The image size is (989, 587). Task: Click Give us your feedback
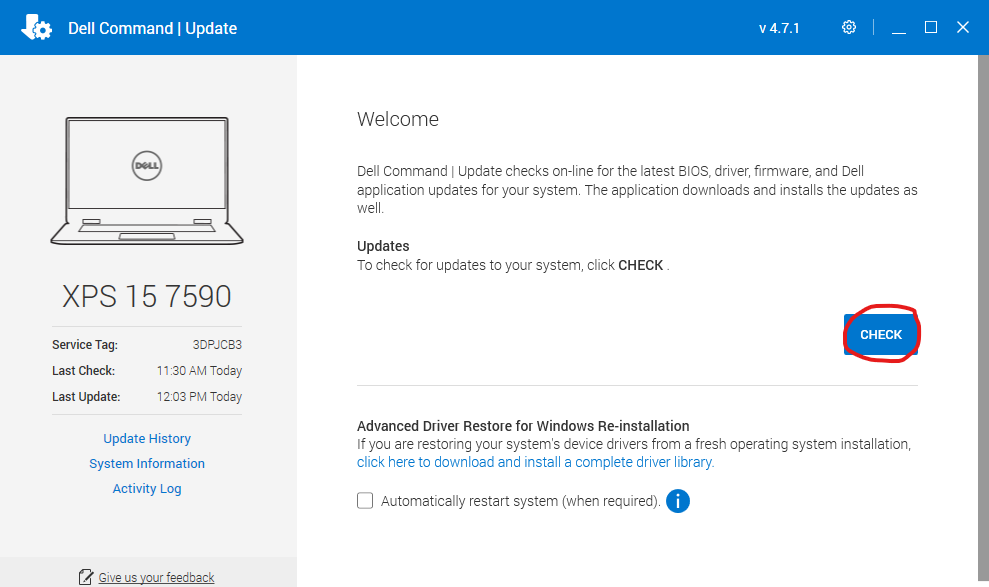pos(155,576)
